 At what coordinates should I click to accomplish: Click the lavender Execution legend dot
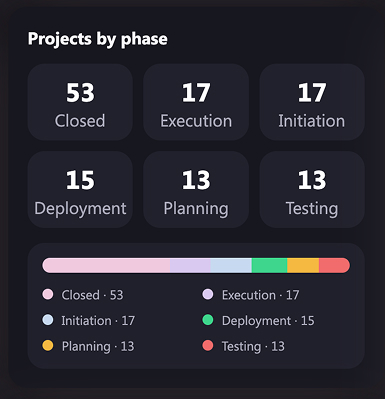208,294
